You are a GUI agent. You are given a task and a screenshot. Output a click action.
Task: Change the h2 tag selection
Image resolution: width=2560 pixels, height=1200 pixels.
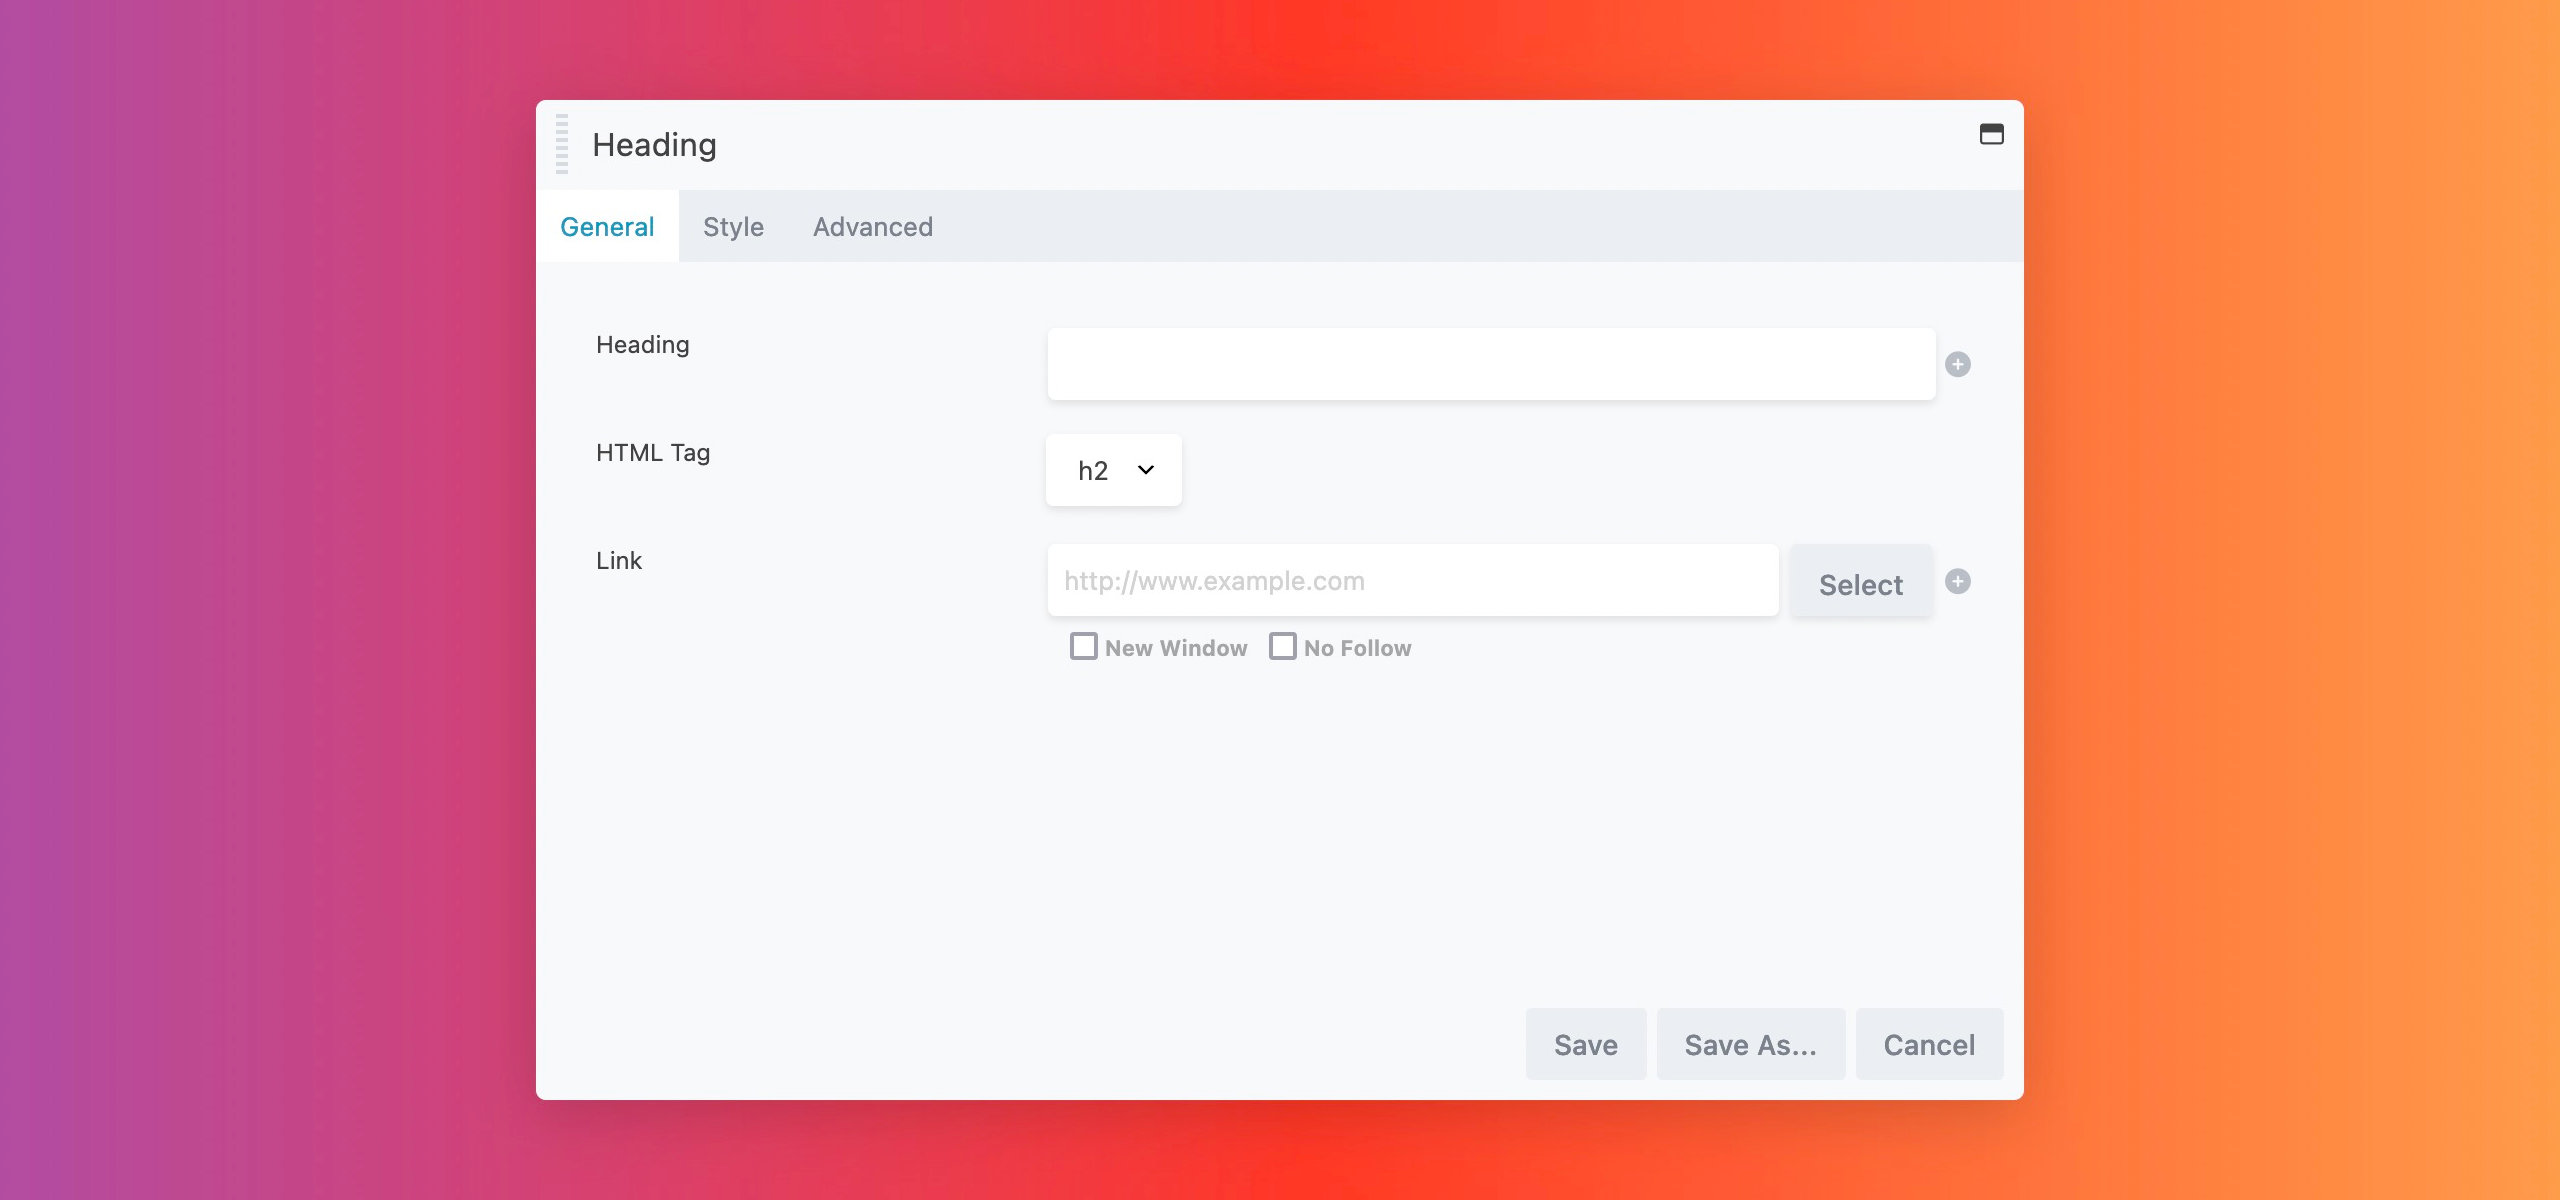[1113, 469]
